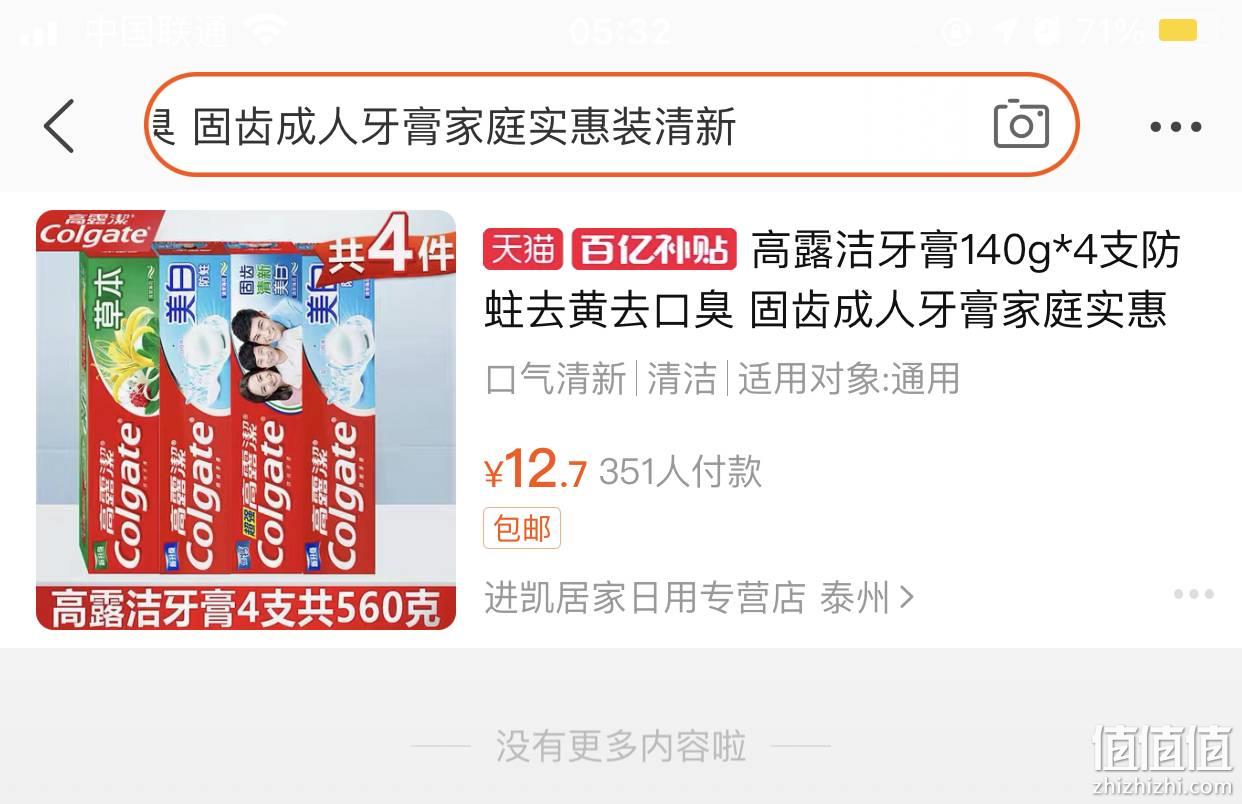Open camera image search icon
1242x804 pixels.
[1021, 125]
